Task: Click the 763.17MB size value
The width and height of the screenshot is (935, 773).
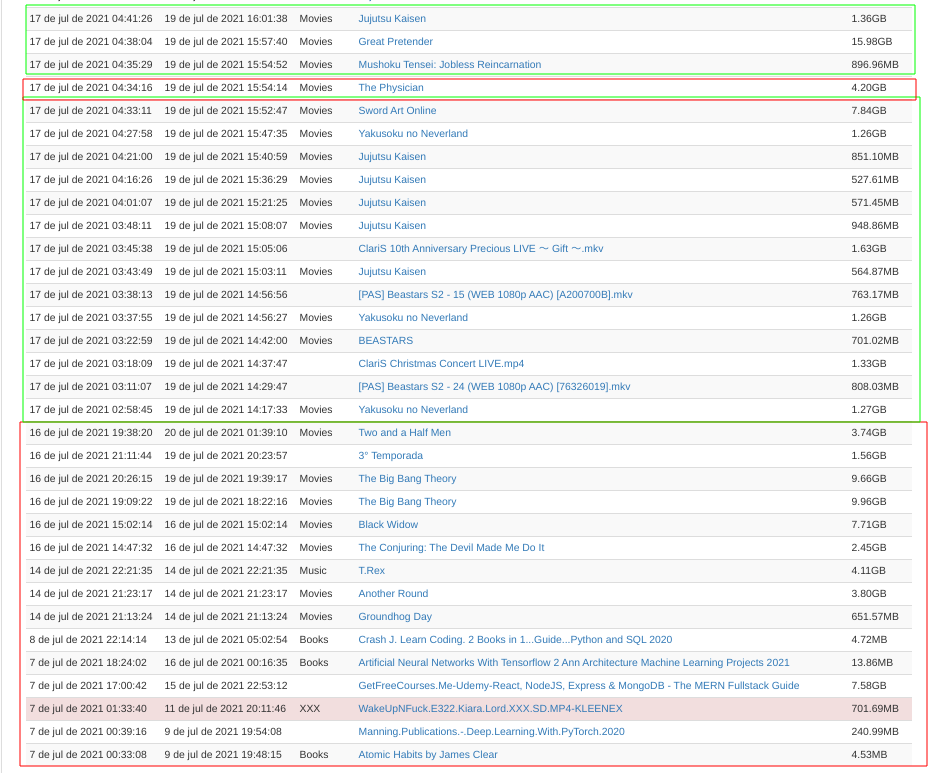Action: 875,295
